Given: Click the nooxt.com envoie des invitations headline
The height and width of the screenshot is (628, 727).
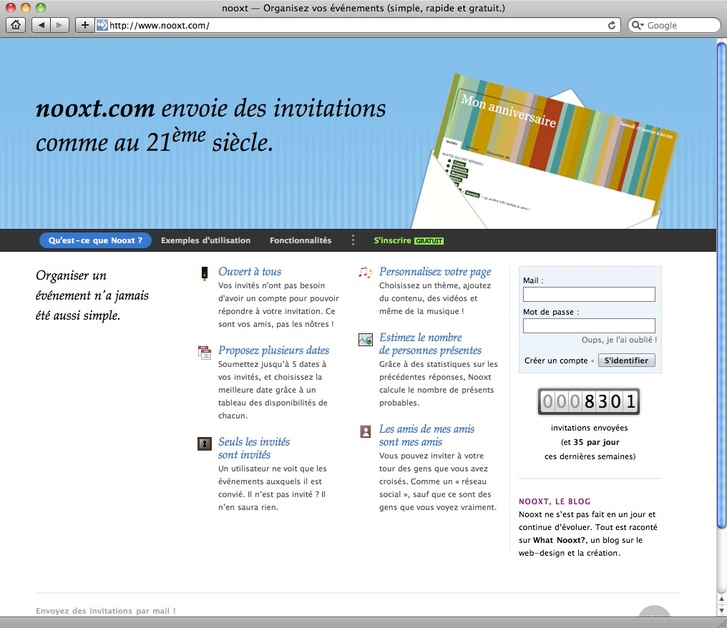Looking at the screenshot, I should coord(211,125).
